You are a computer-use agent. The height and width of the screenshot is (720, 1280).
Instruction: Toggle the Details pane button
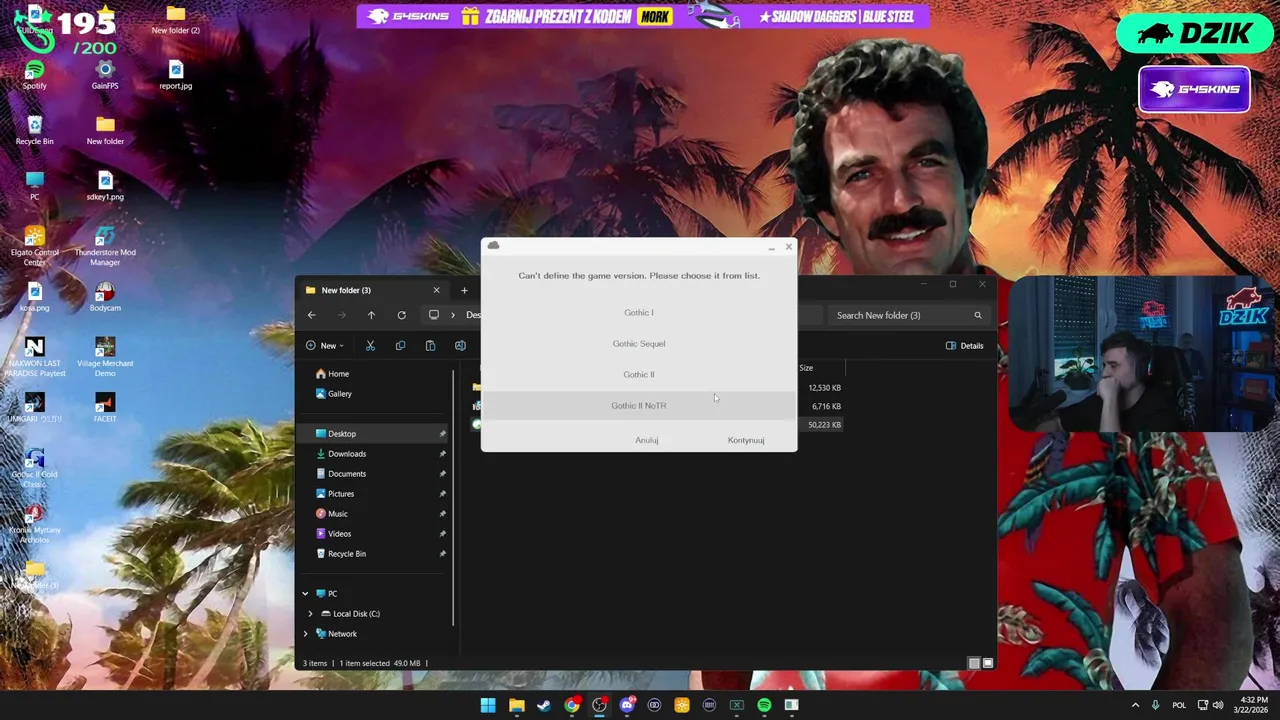[965, 345]
